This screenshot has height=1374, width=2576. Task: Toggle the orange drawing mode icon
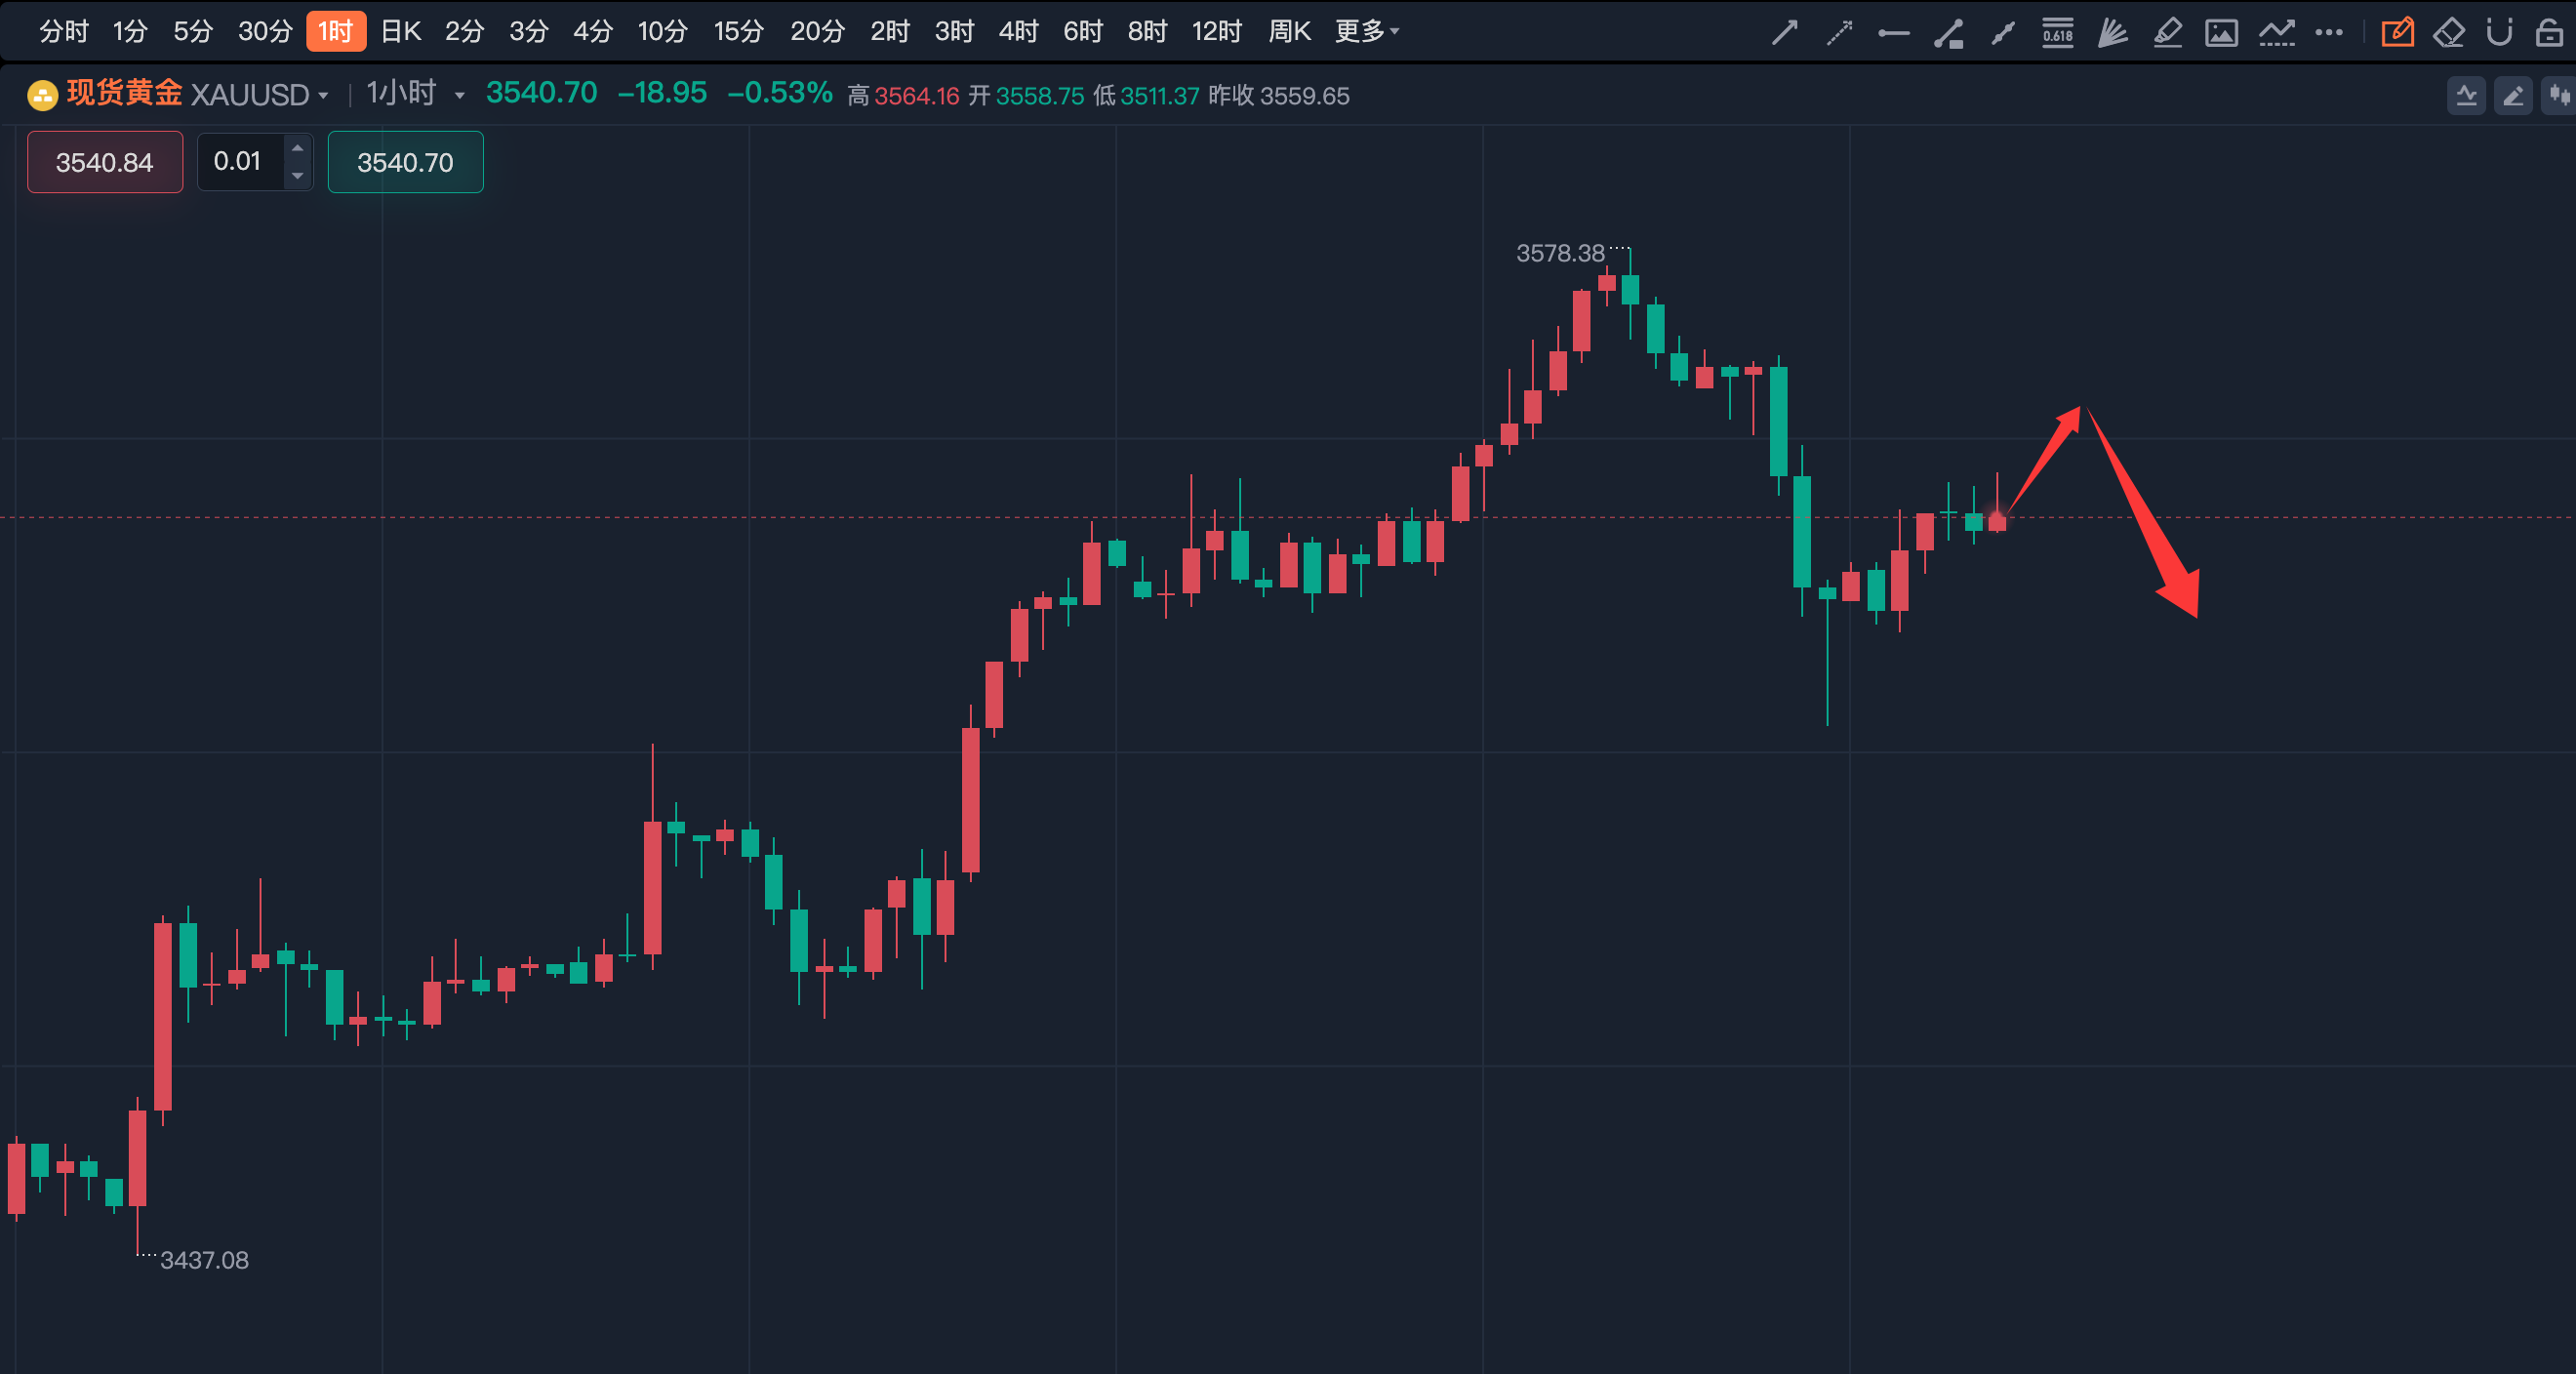[x=2397, y=32]
